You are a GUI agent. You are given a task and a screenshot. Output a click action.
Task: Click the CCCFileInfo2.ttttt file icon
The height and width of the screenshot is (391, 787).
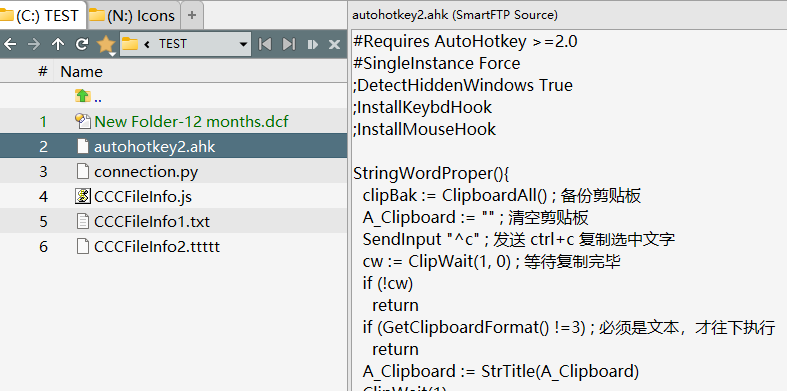pyautogui.click(x=83, y=246)
